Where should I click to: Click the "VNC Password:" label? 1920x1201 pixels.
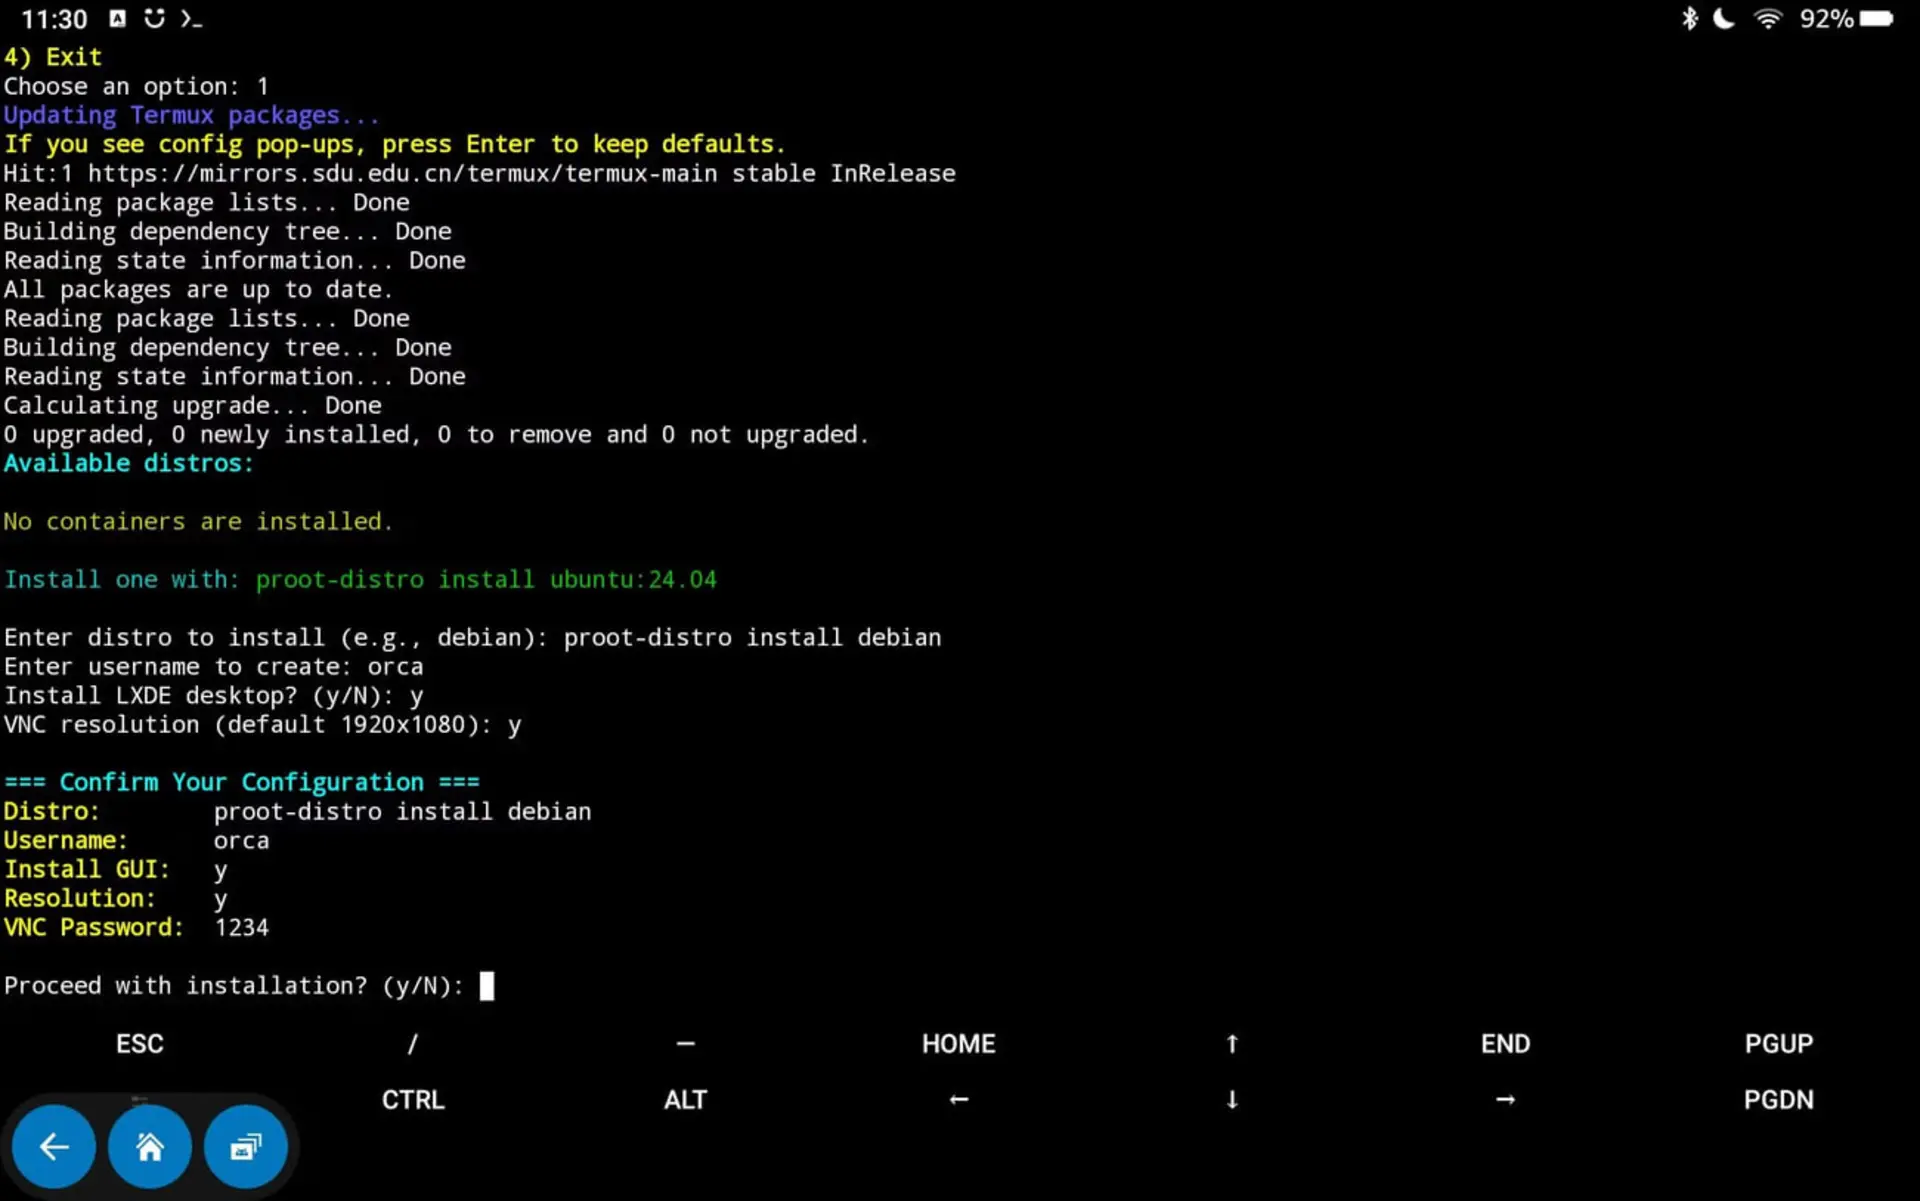point(94,928)
